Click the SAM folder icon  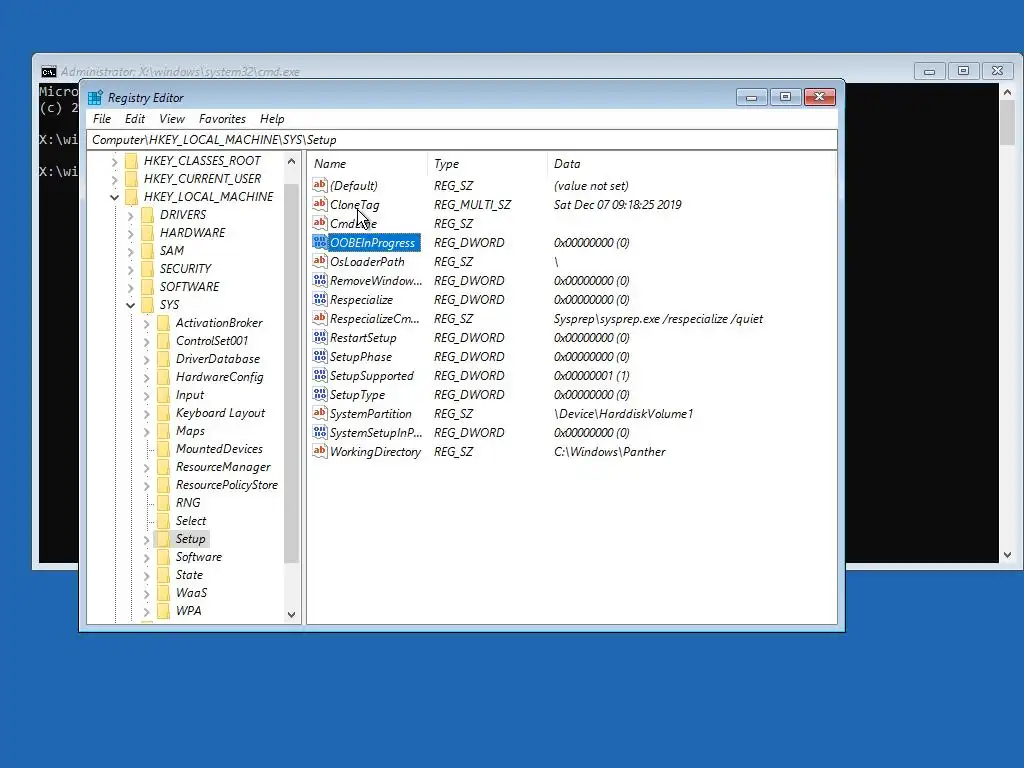tap(148, 251)
